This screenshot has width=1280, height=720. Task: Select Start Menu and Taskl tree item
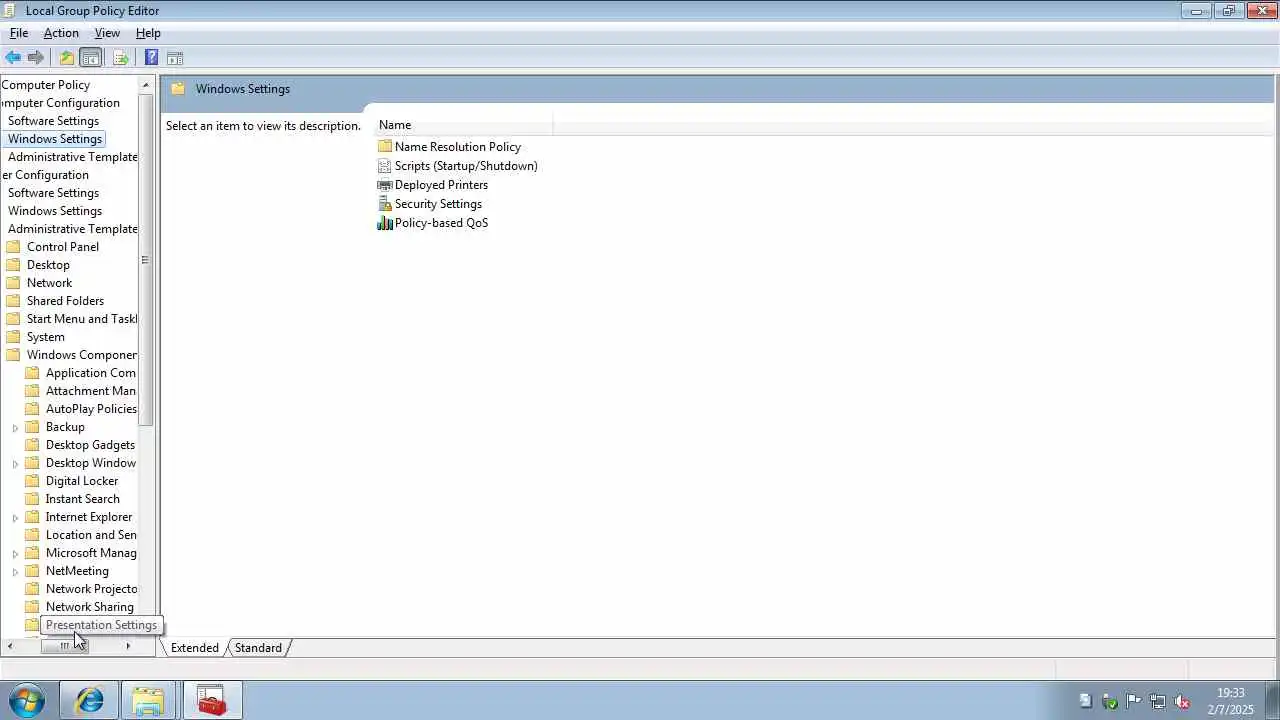click(x=81, y=319)
